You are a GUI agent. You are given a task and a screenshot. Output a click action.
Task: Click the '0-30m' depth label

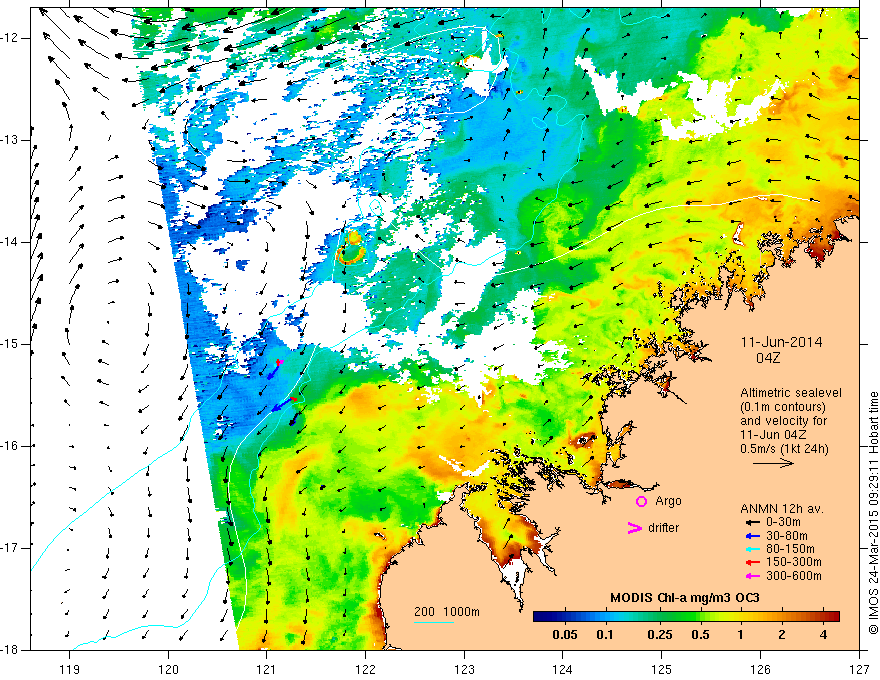point(783,522)
